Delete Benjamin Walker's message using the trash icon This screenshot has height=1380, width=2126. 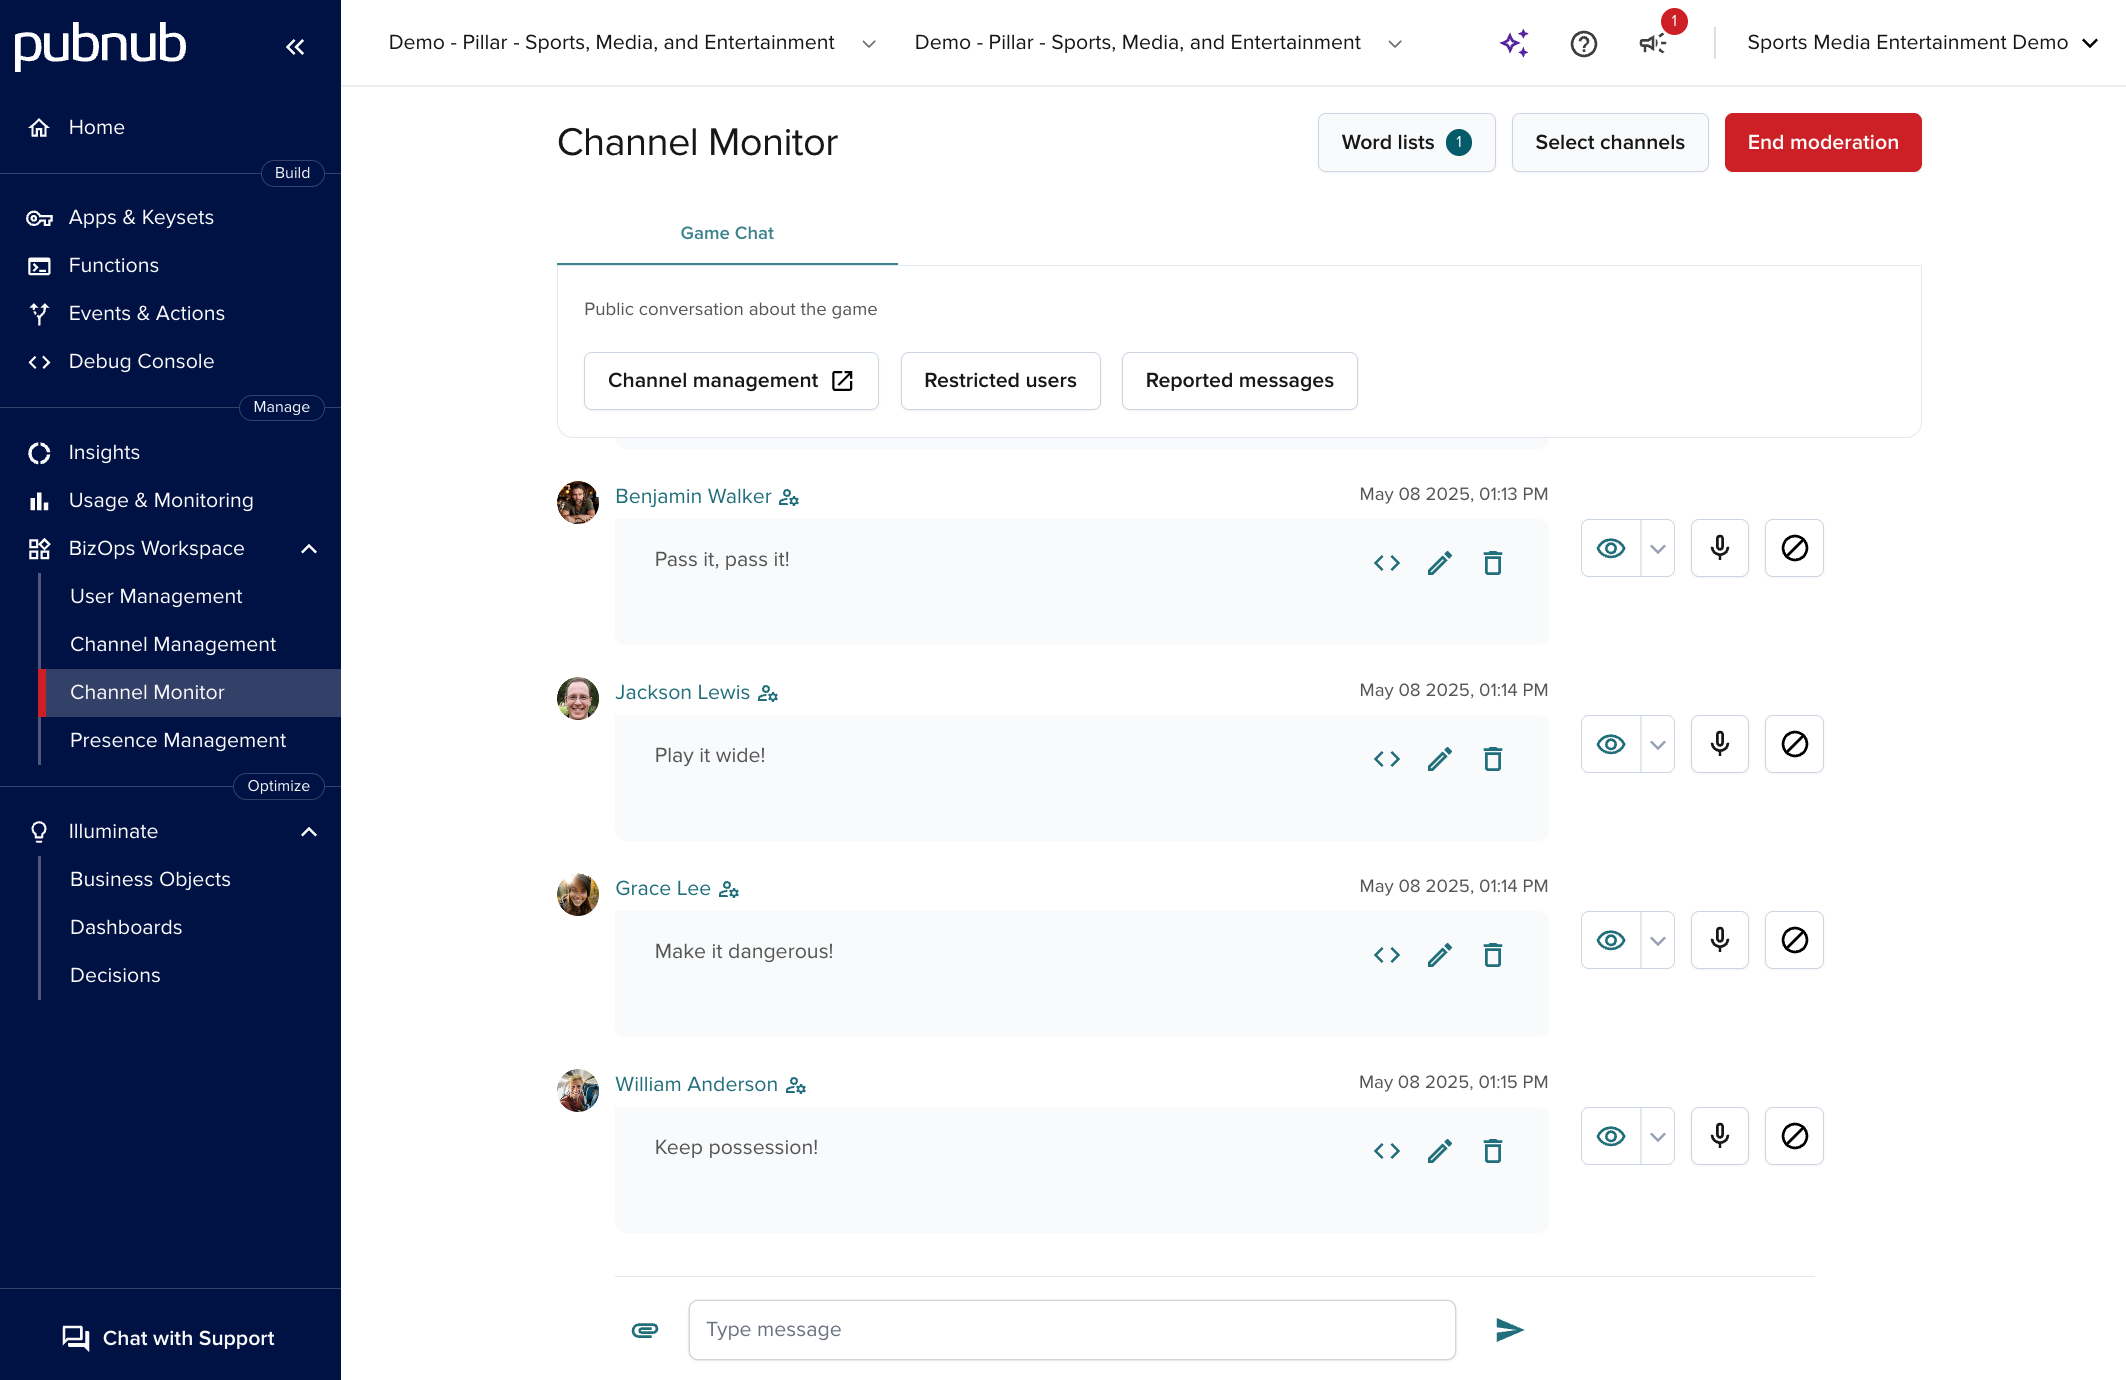1493,562
